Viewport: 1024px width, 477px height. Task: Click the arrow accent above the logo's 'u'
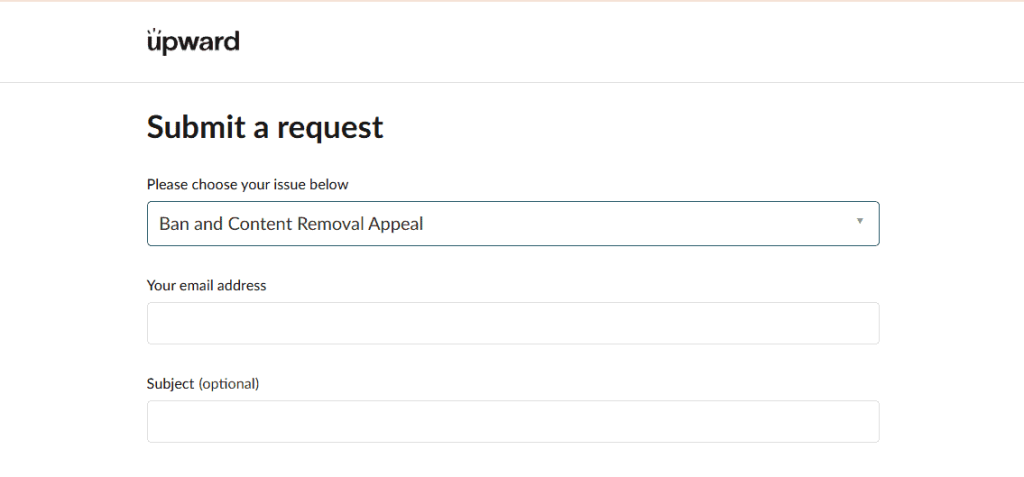pyautogui.click(x=153, y=32)
